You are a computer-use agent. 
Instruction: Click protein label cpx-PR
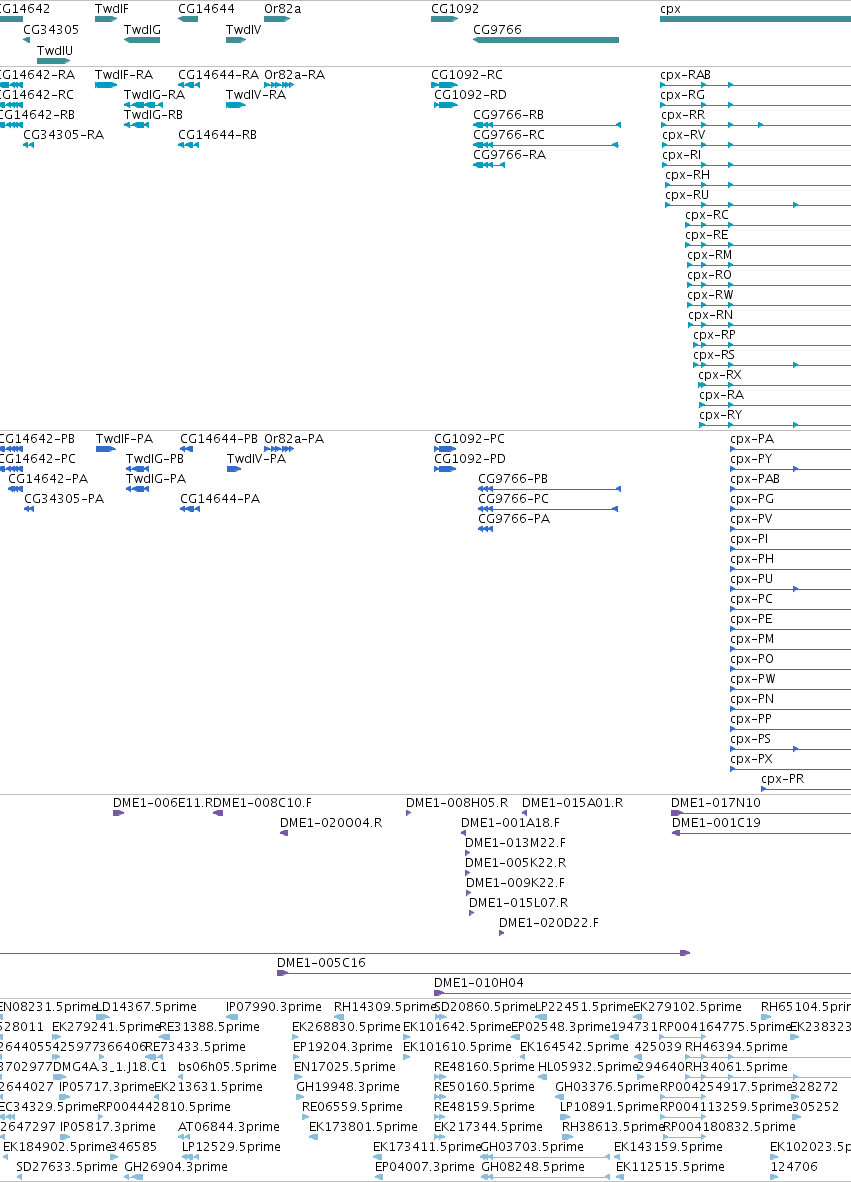coord(782,779)
